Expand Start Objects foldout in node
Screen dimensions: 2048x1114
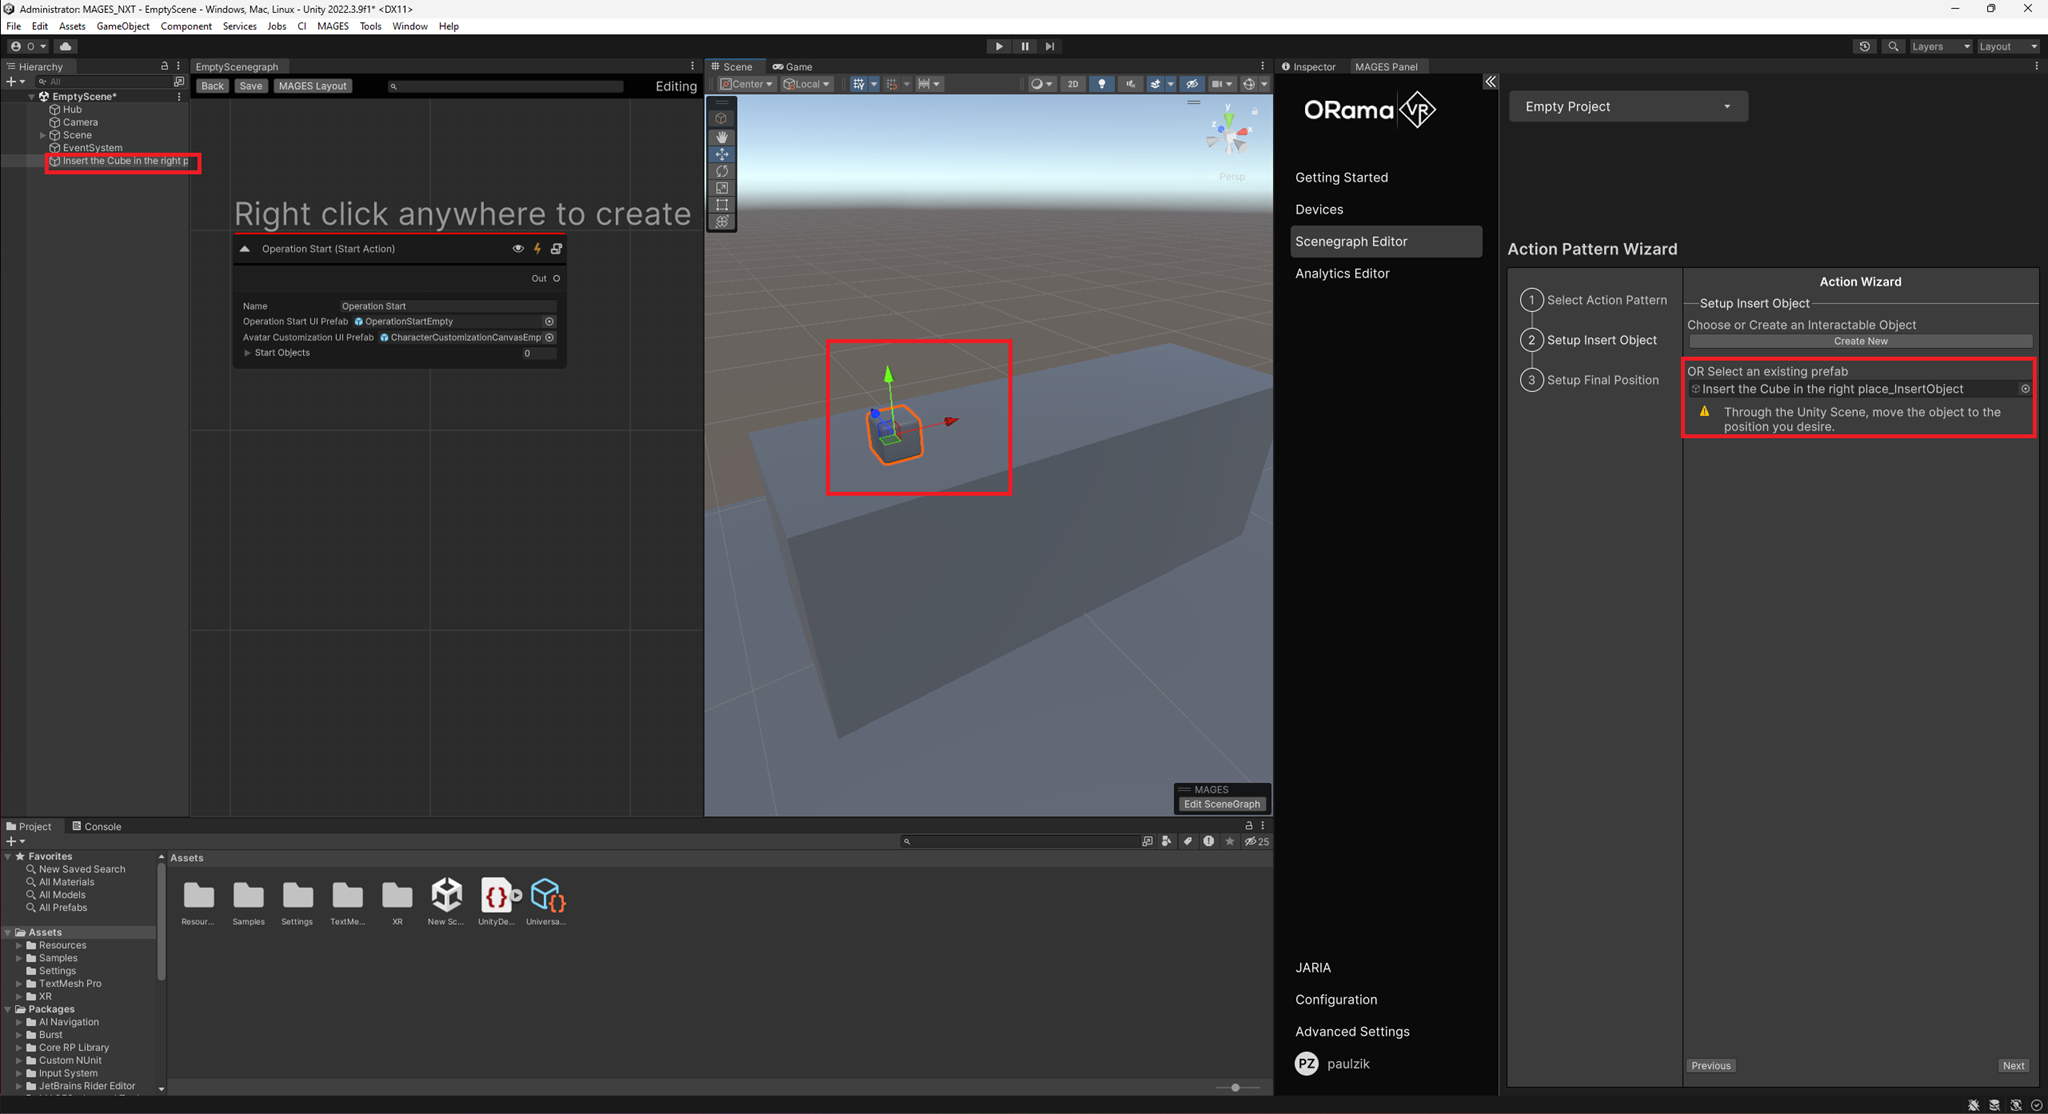pos(247,353)
